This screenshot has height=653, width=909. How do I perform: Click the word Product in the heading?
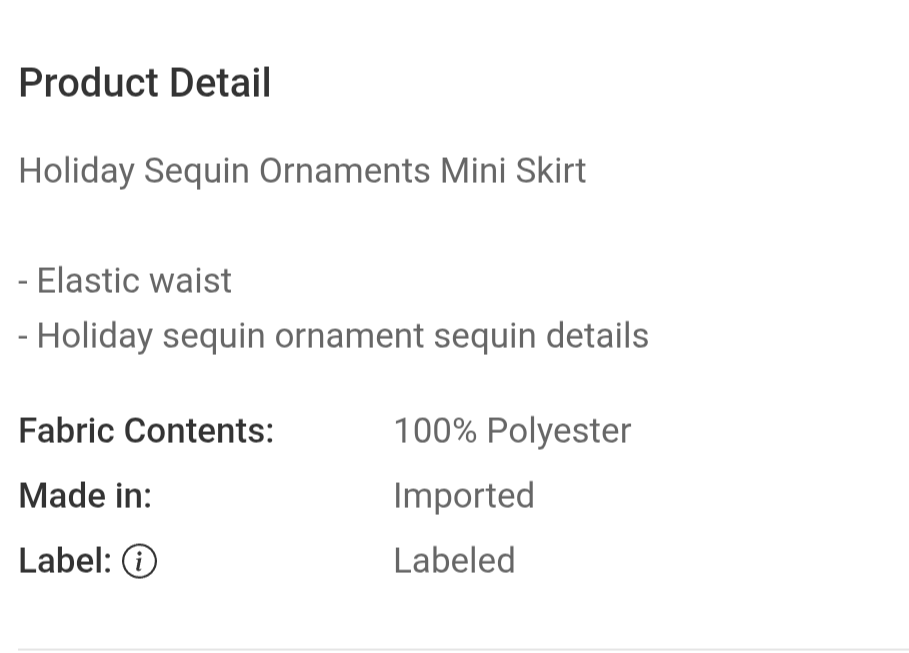point(88,83)
